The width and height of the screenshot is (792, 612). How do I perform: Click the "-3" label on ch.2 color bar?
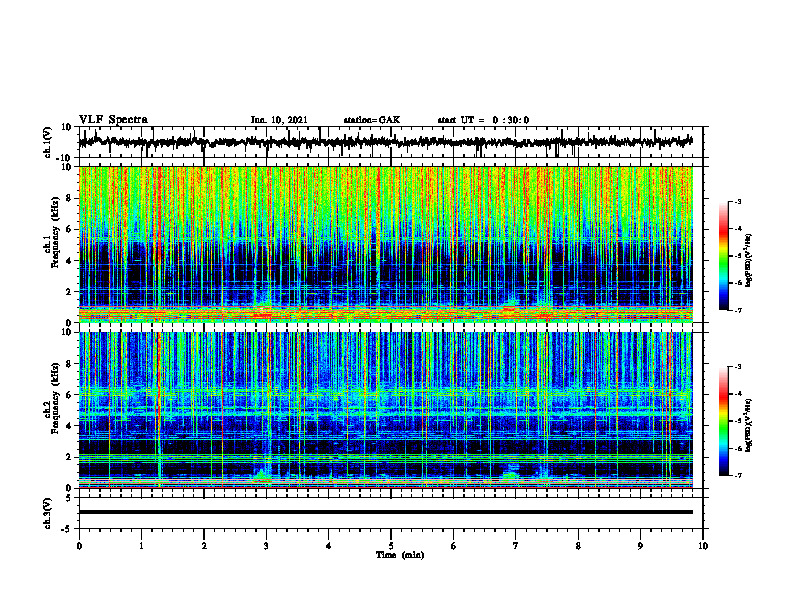(x=738, y=367)
